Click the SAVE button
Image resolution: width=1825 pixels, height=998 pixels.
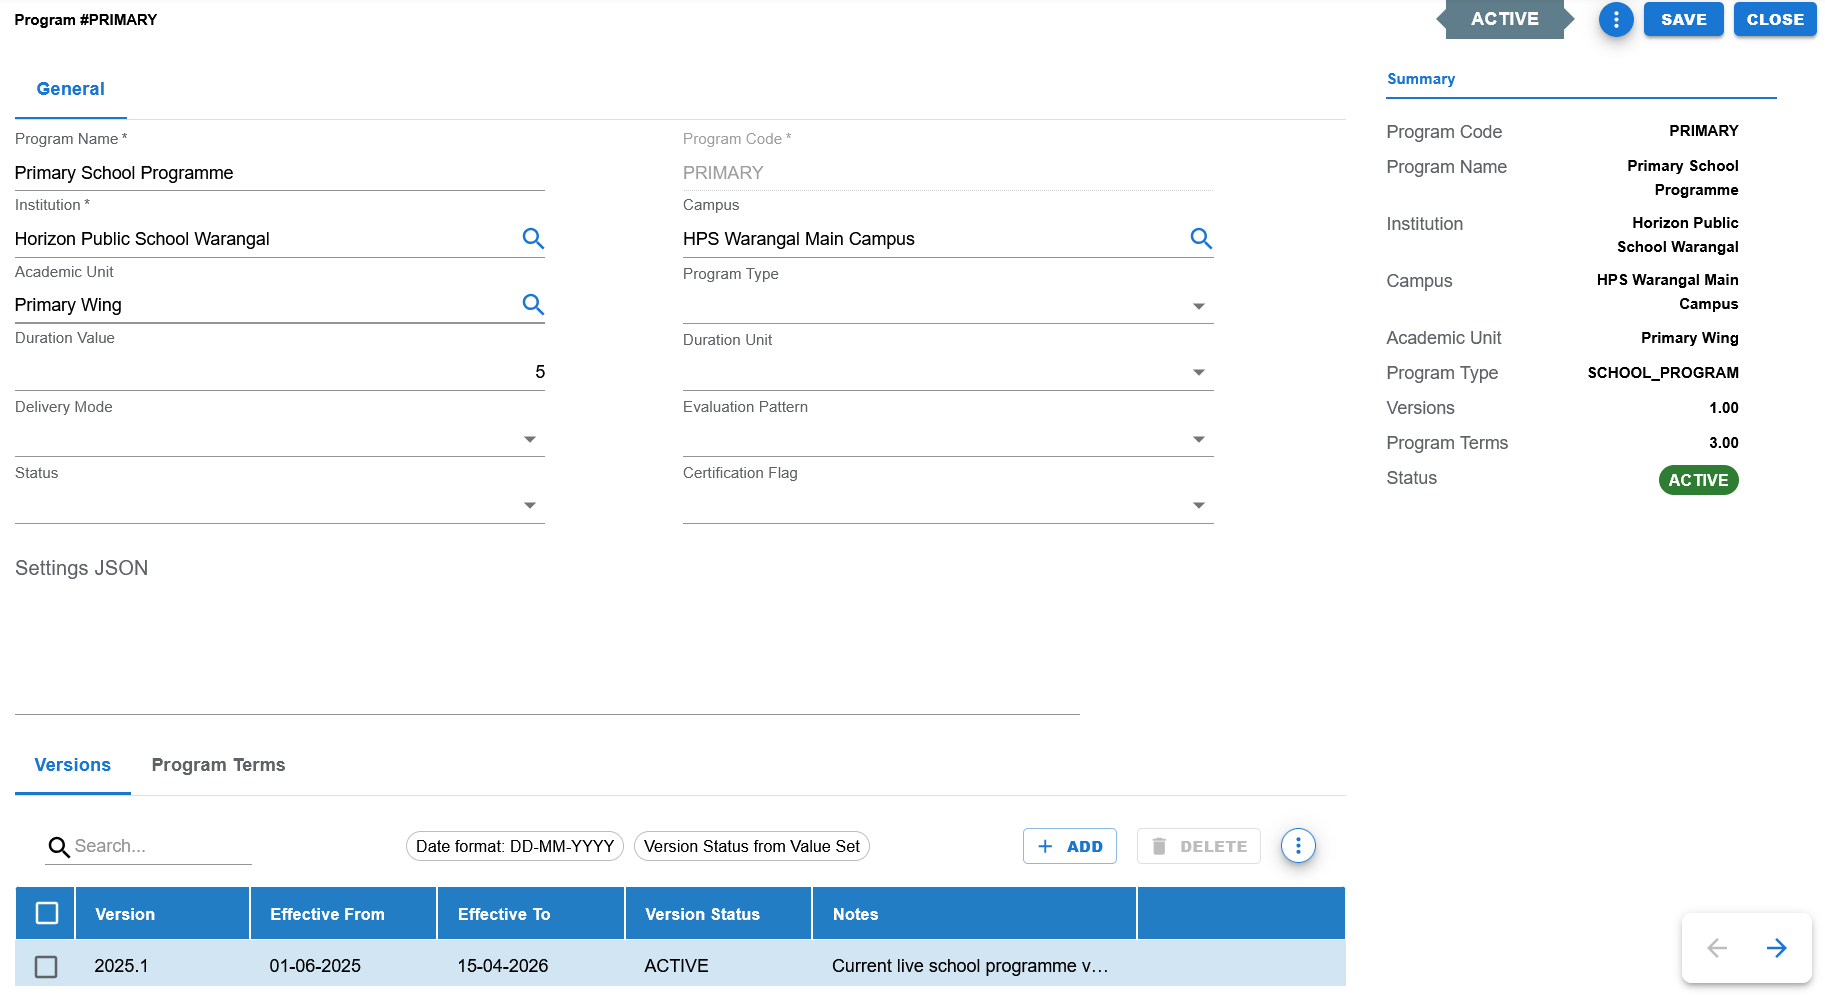click(x=1684, y=19)
